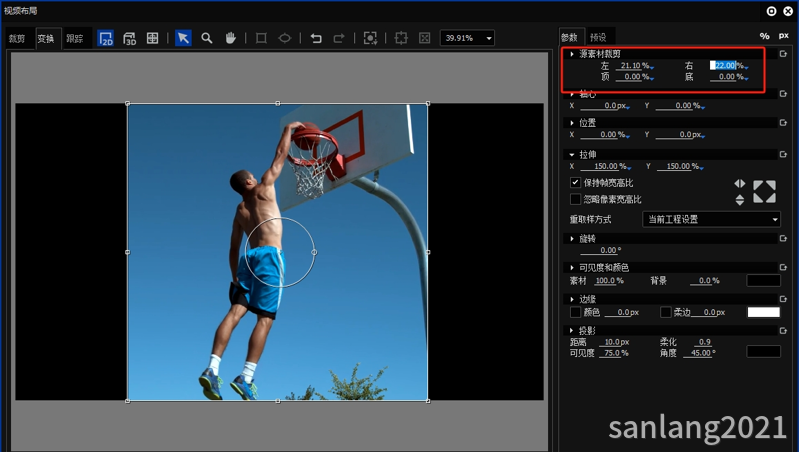Switch to 2D layout mode
The height and width of the screenshot is (452, 799).
coord(106,38)
